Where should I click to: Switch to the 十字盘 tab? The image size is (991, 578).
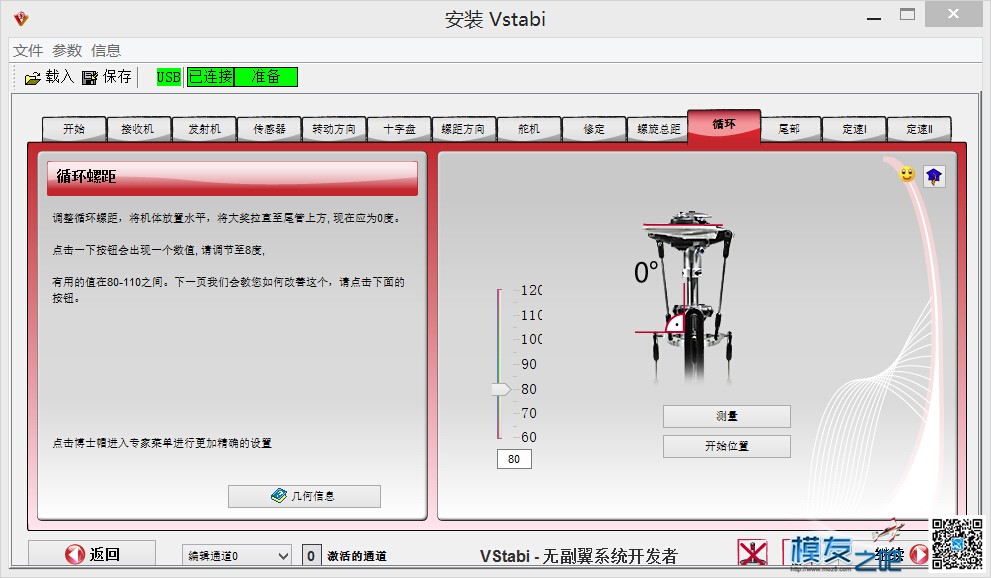[x=399, y=129]
